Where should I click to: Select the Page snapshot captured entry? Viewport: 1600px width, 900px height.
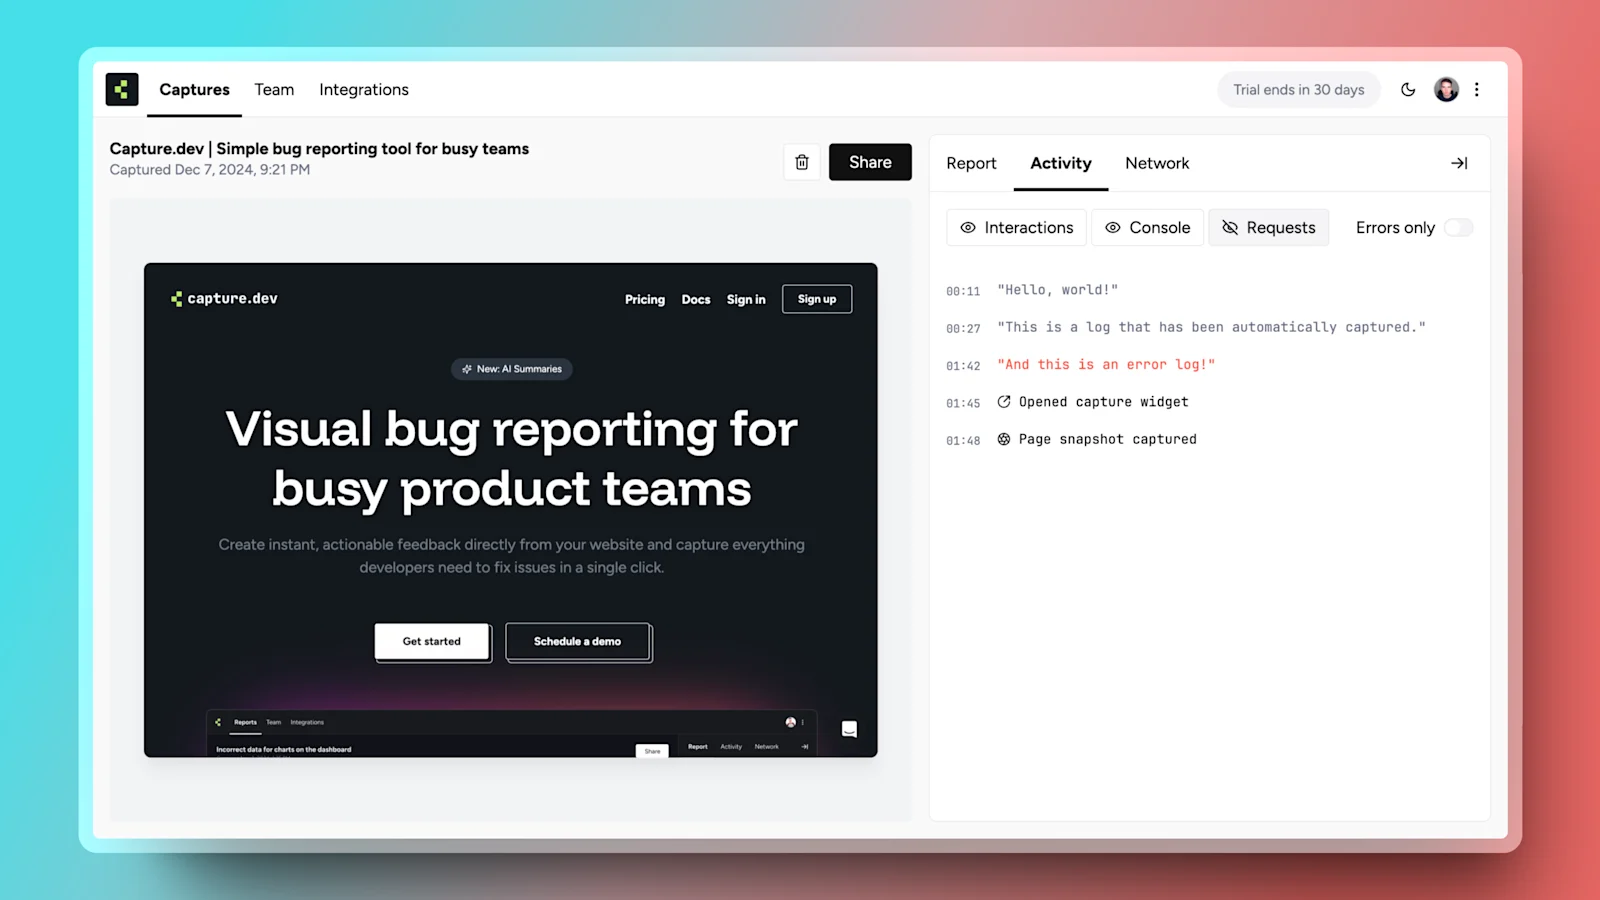click(x=1097, y=439)
